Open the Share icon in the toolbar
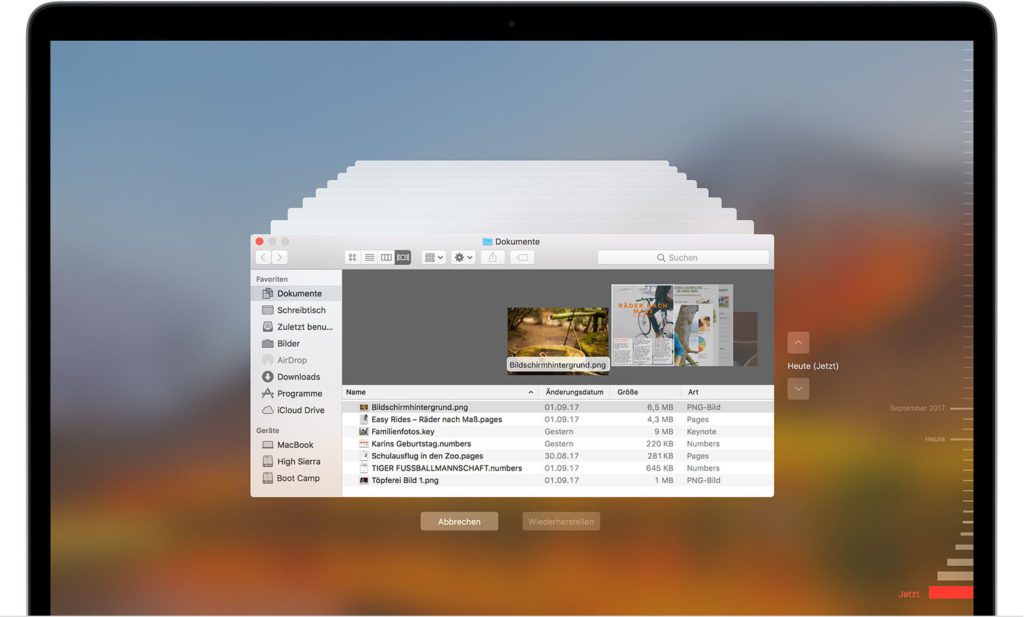 coord(492,257)
